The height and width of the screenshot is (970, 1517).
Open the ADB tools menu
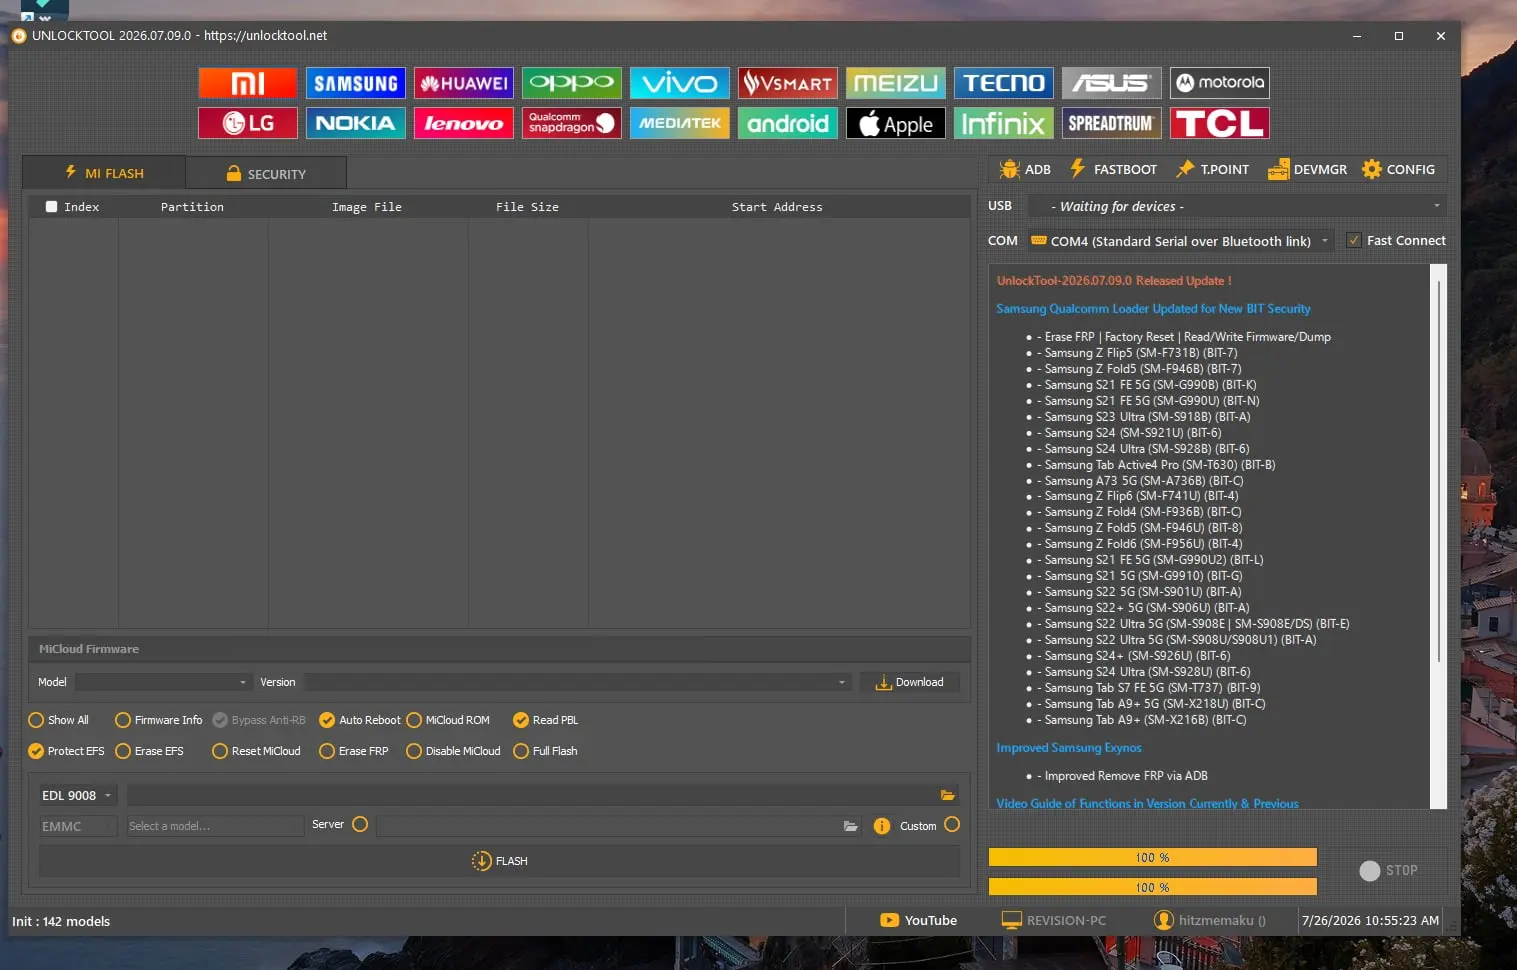pos(1025,170)
